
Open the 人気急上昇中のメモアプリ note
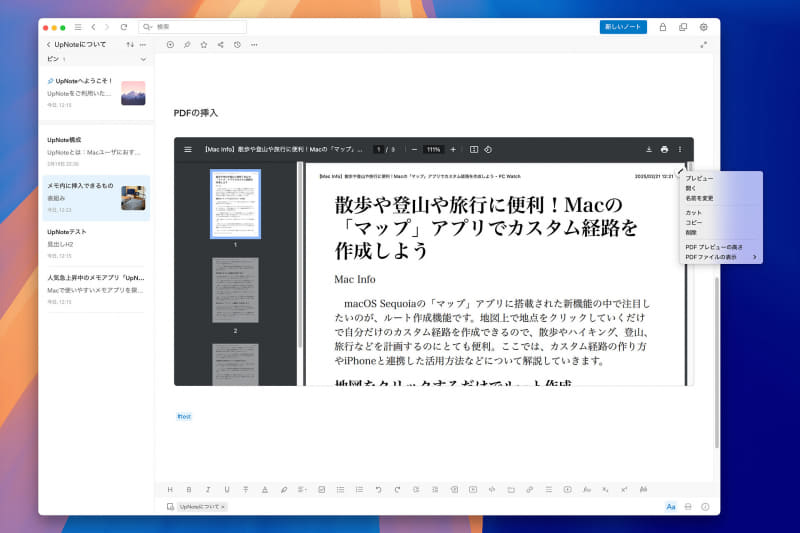[96, 289]
